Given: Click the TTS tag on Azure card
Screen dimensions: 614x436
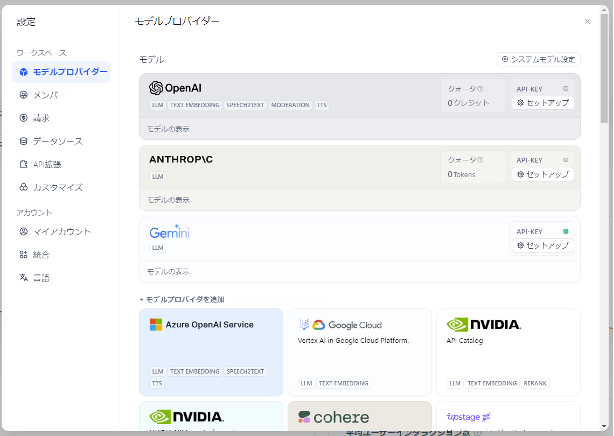Looking at the screenshot, I should [x=157, y=383].
